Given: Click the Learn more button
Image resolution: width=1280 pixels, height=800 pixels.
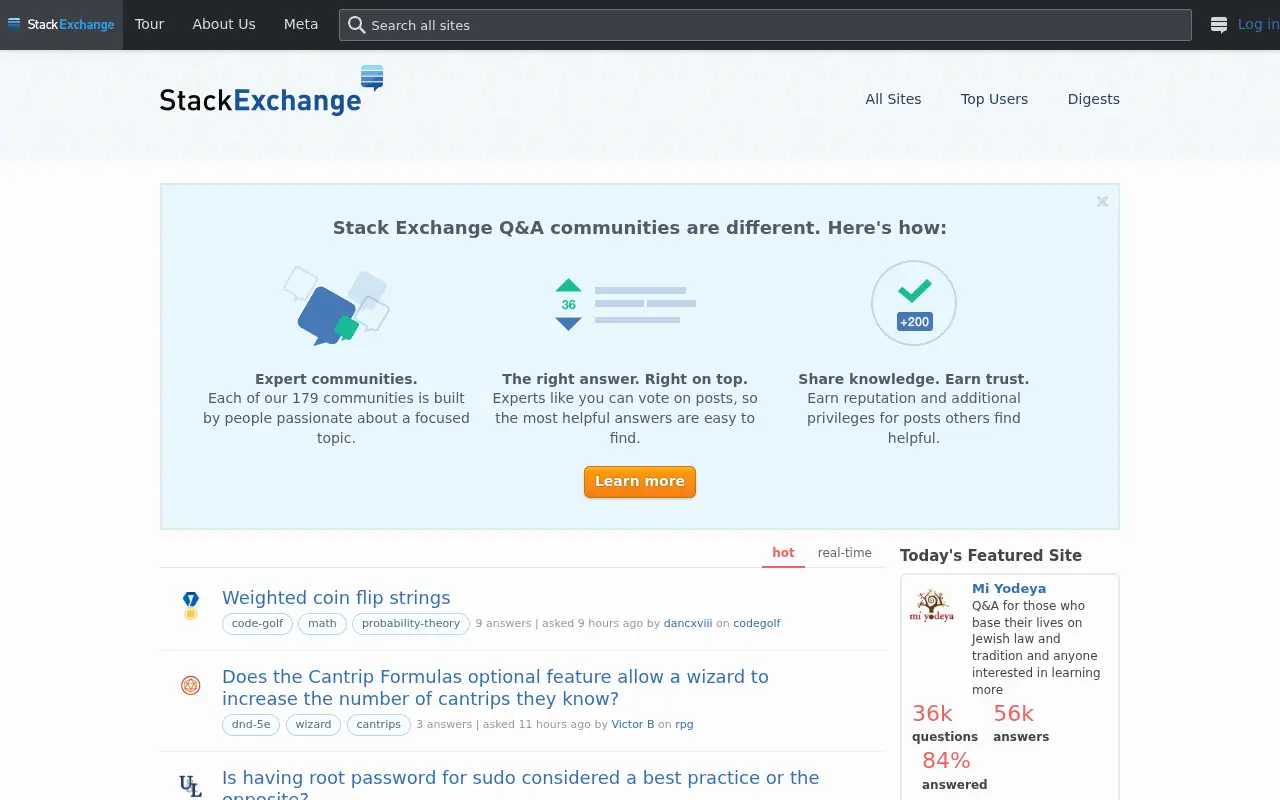Looking at the screenshot, I should coord(640,482).
